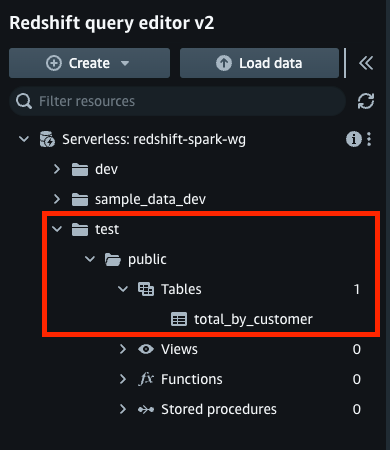Viewport: 390px width, 450px height.
Task: Click the total_by_customer table icon
Action: [179, 319]
